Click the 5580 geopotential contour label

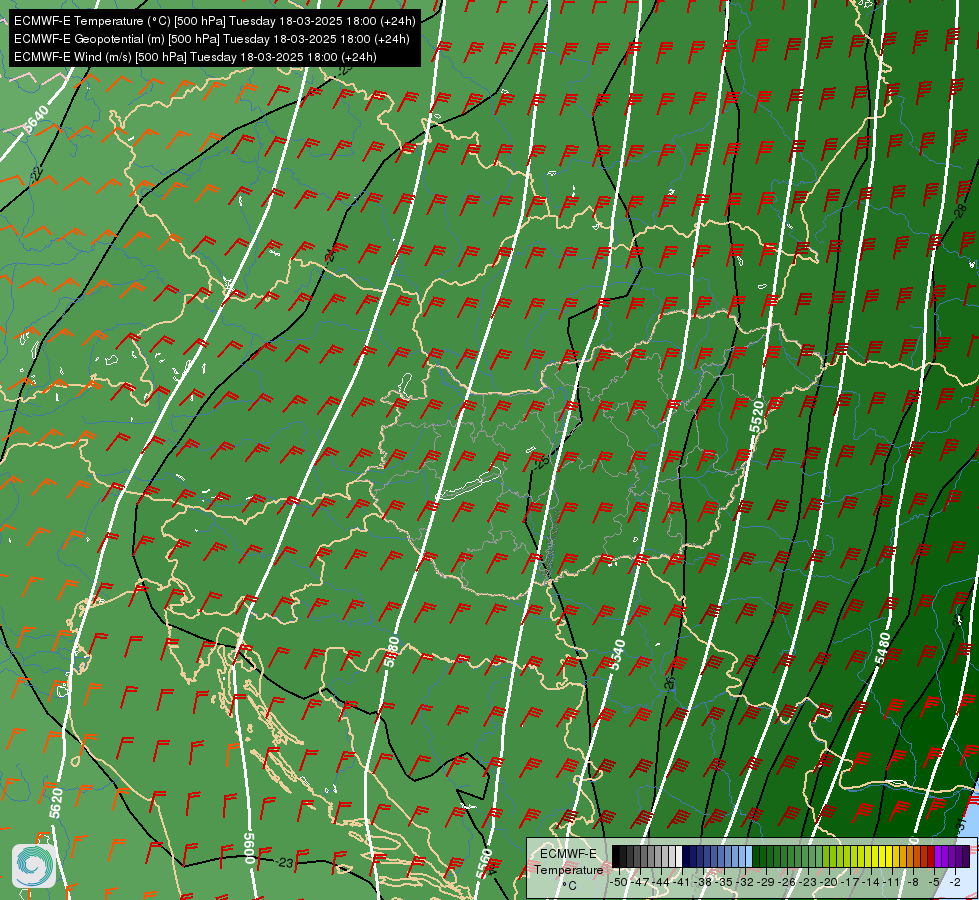click(x=391, y=651)
